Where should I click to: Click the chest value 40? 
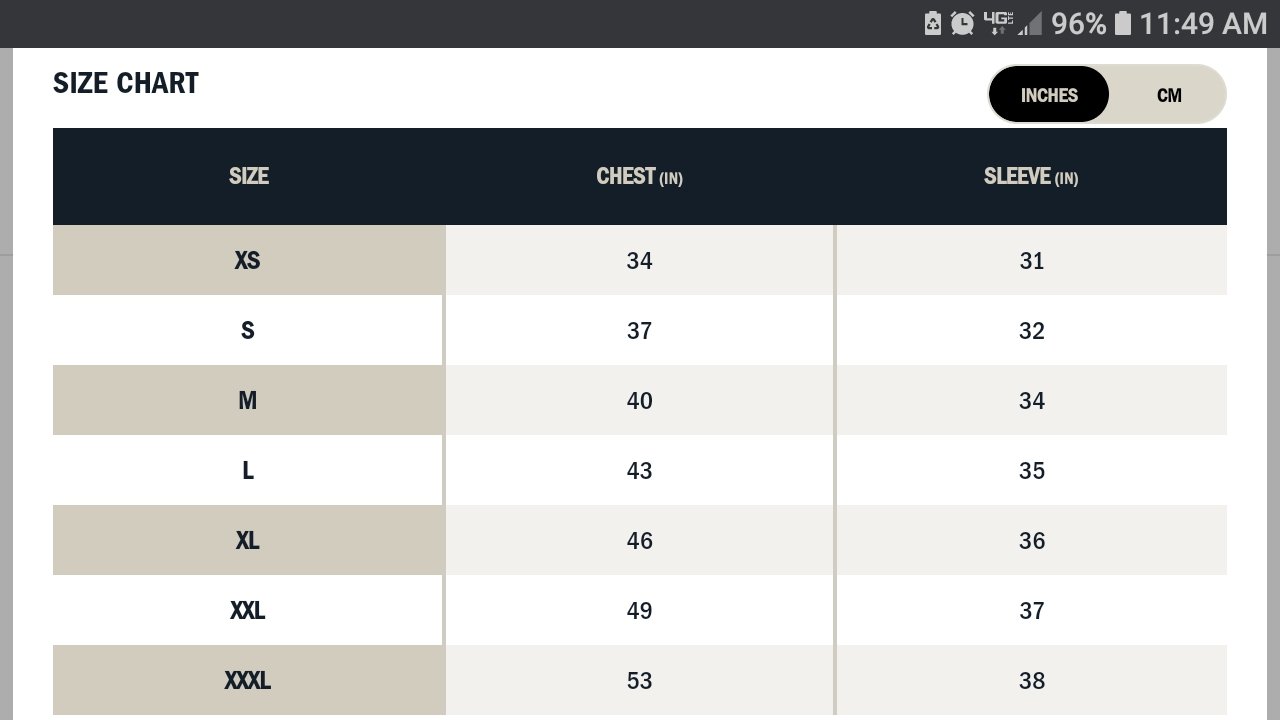point(639,400)
